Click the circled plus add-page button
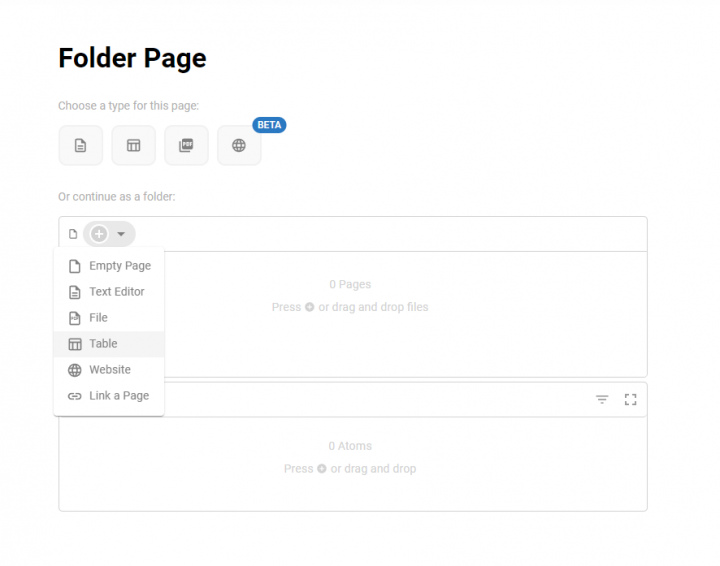This screenshot has width=720, height=566. pyautogui.click(x=99, y=234)
